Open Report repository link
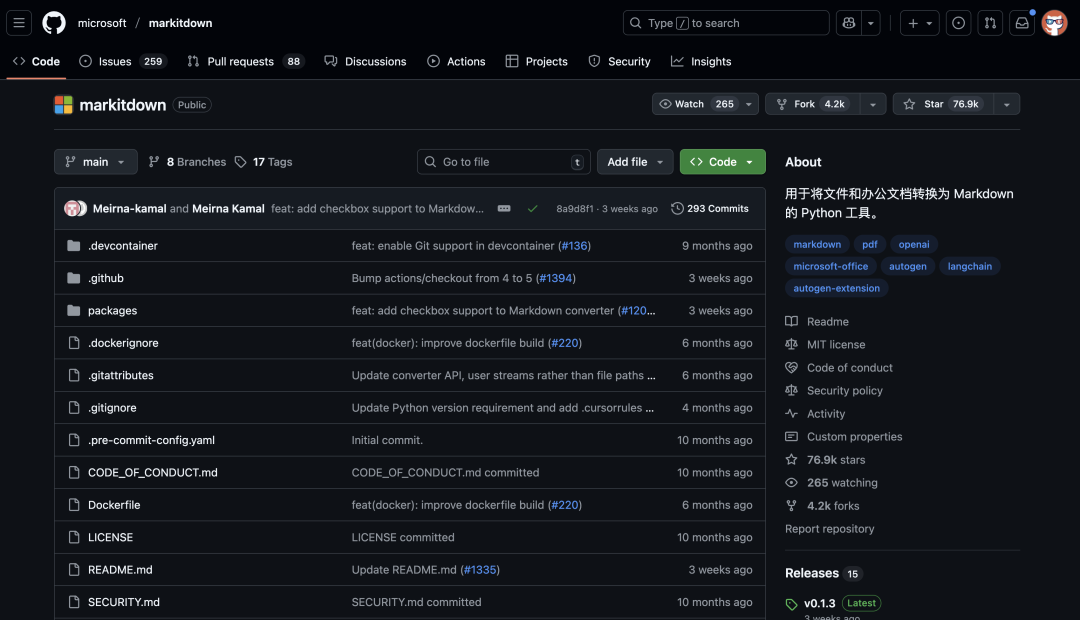The image size is (1080, 620). [x=829, y=529]
